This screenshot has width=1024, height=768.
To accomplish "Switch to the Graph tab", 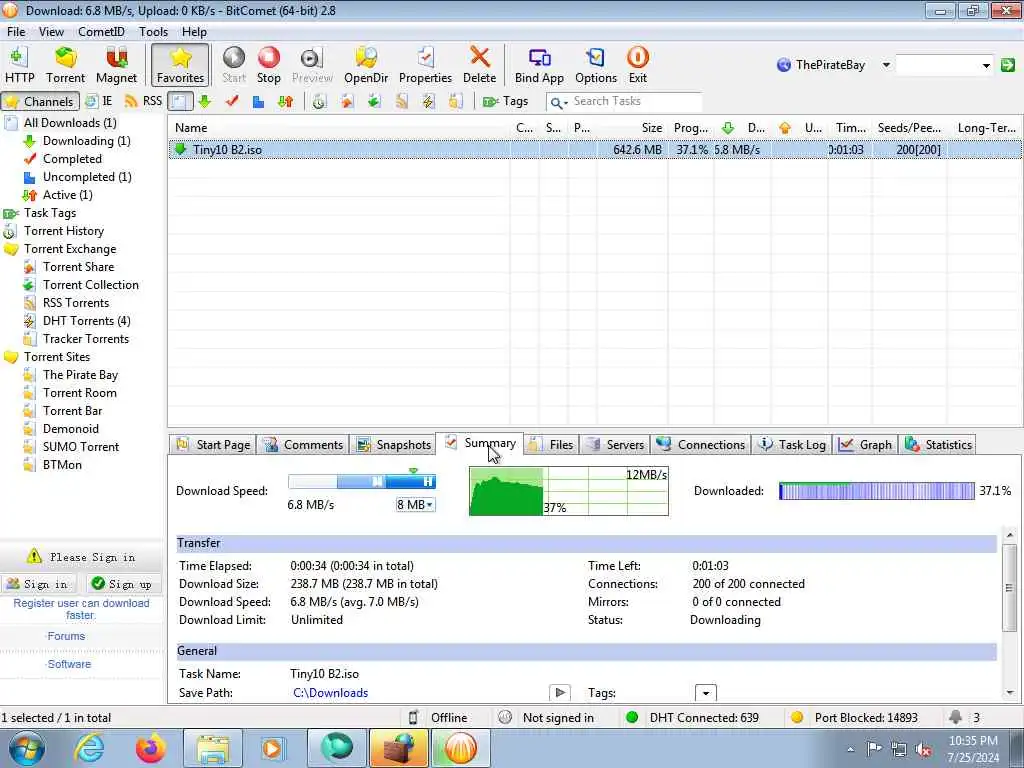I will [x=866, y=445].
